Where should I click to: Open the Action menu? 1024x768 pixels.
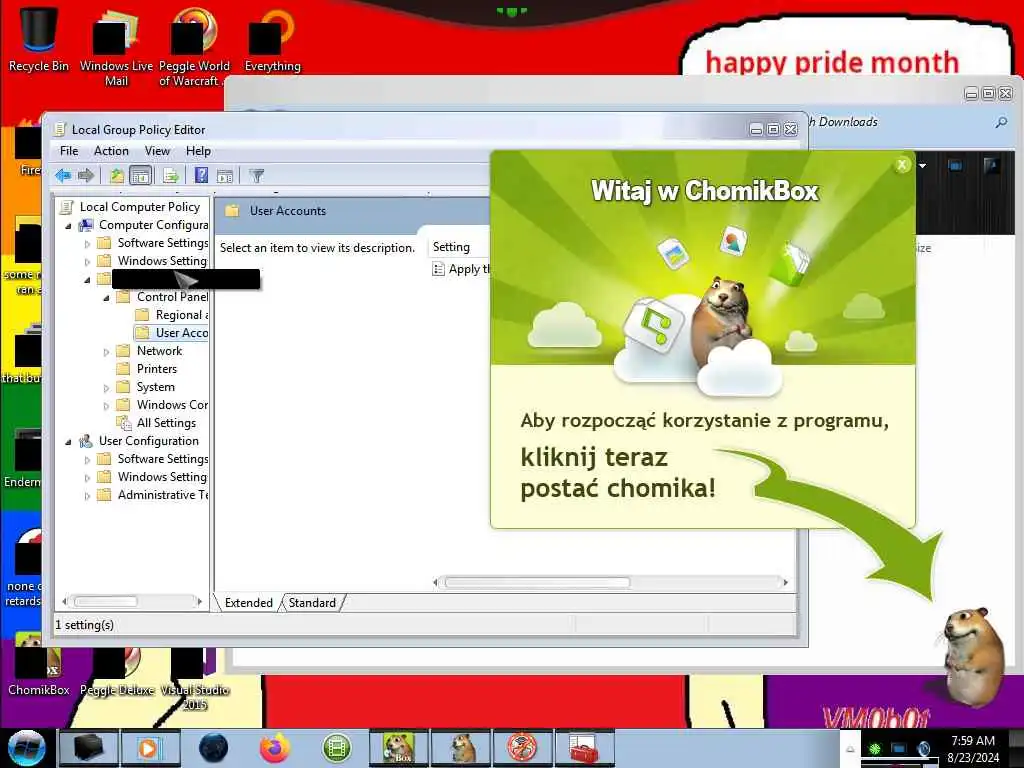point(111,151)
